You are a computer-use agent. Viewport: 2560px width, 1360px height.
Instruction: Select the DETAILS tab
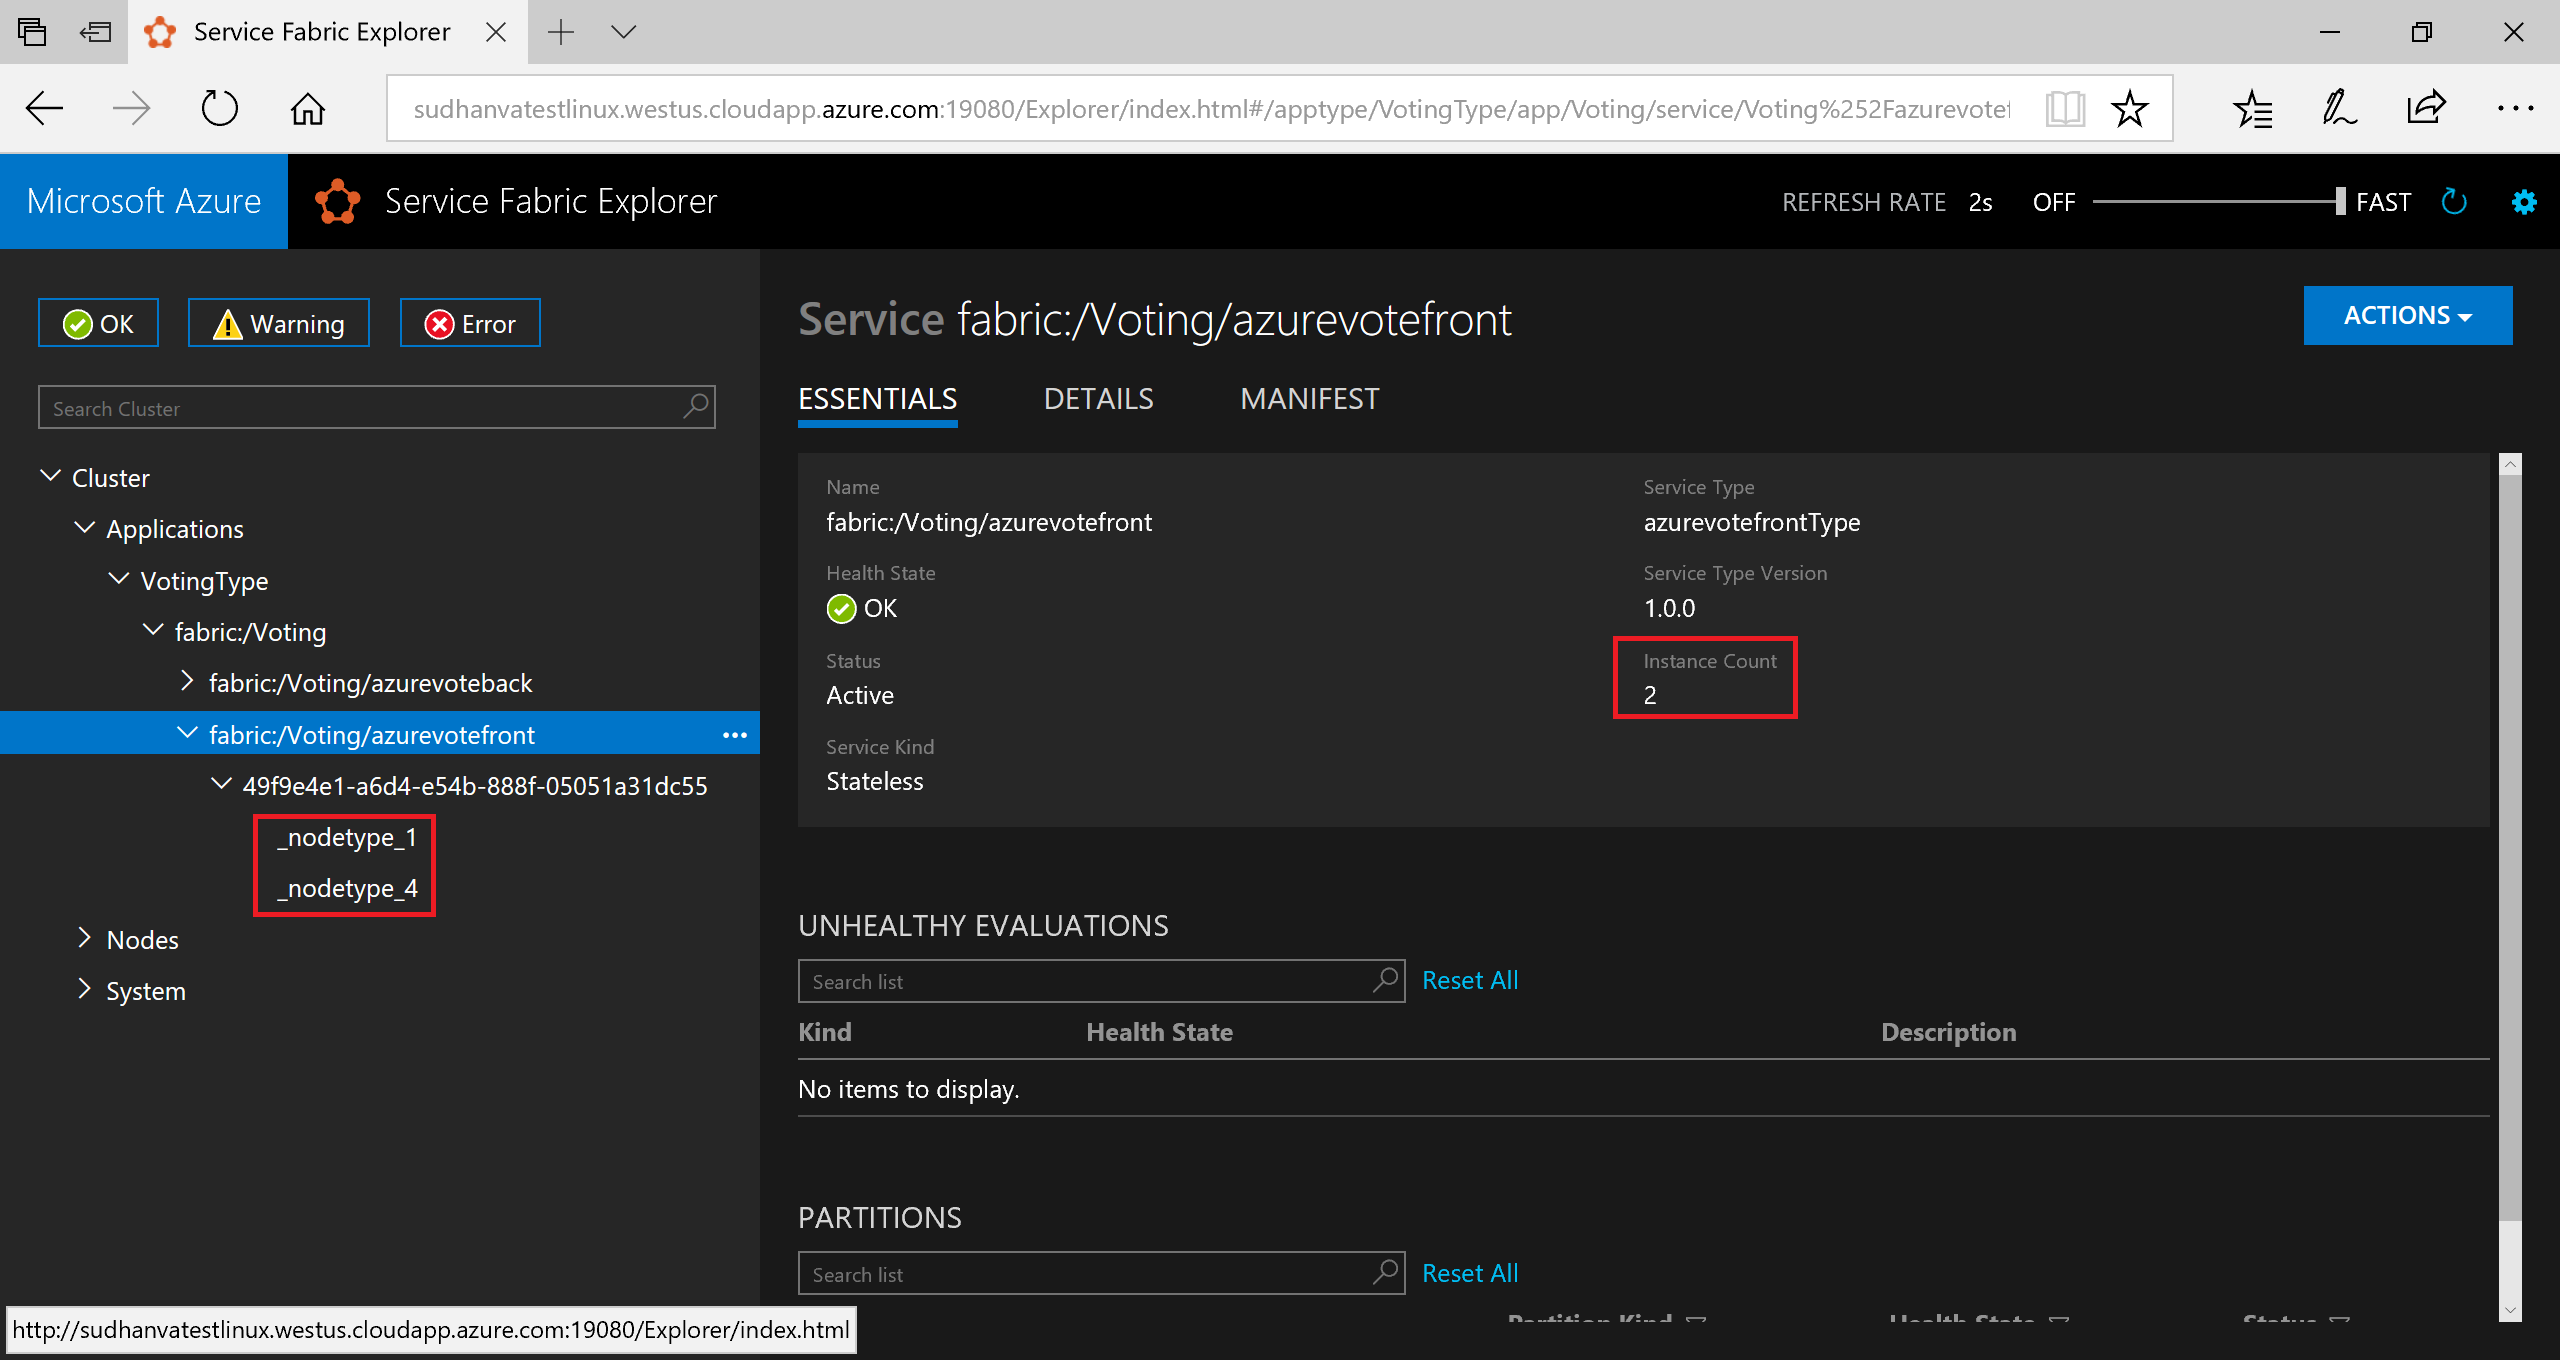[x=1097, y=398]
